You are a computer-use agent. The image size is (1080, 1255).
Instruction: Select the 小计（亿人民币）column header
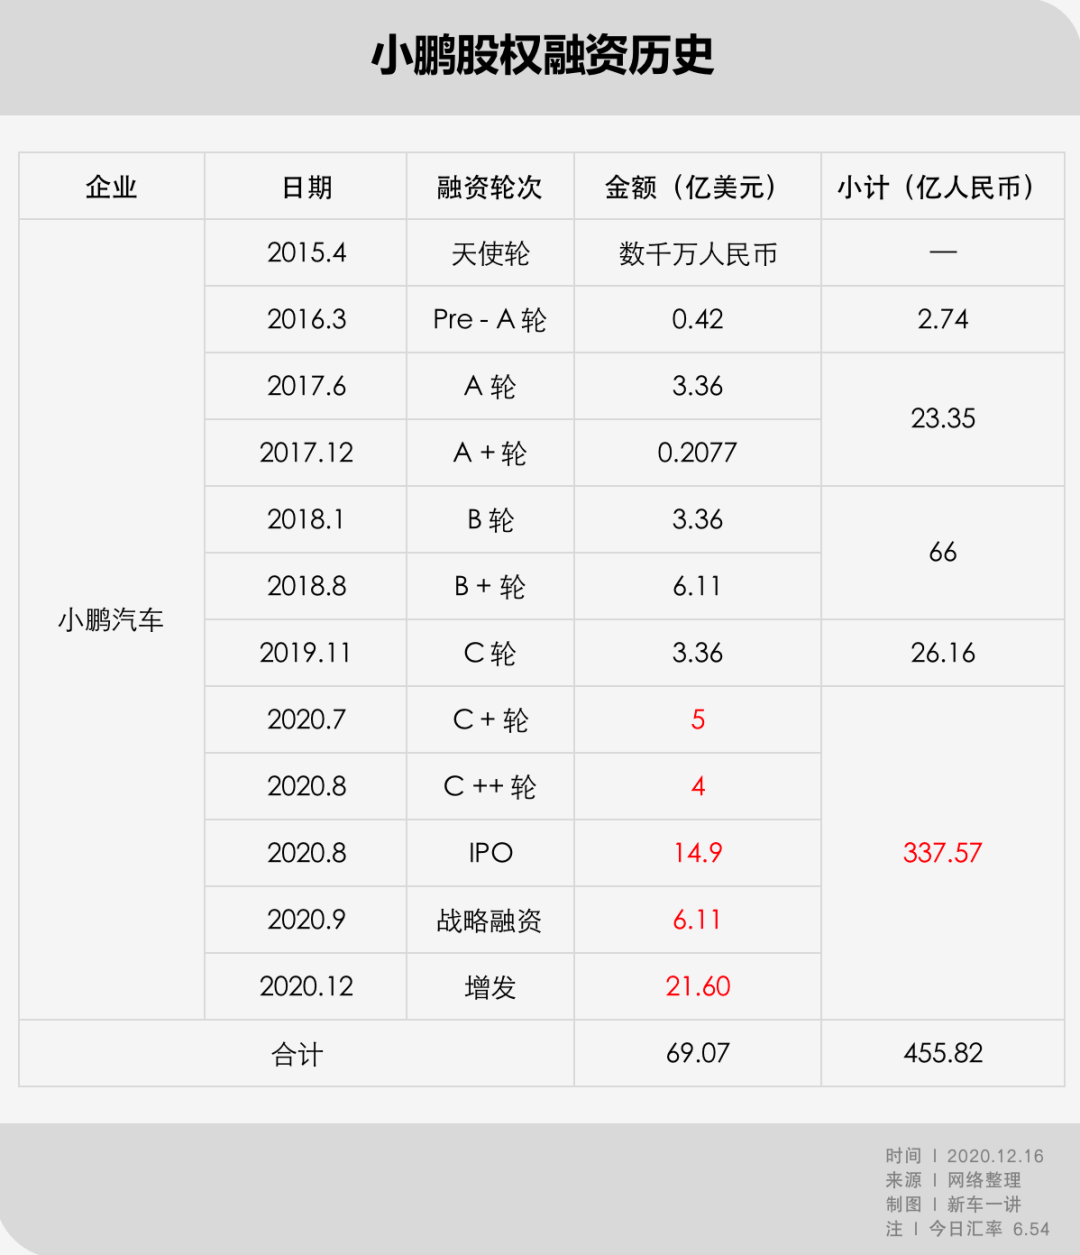click(942, 187)
